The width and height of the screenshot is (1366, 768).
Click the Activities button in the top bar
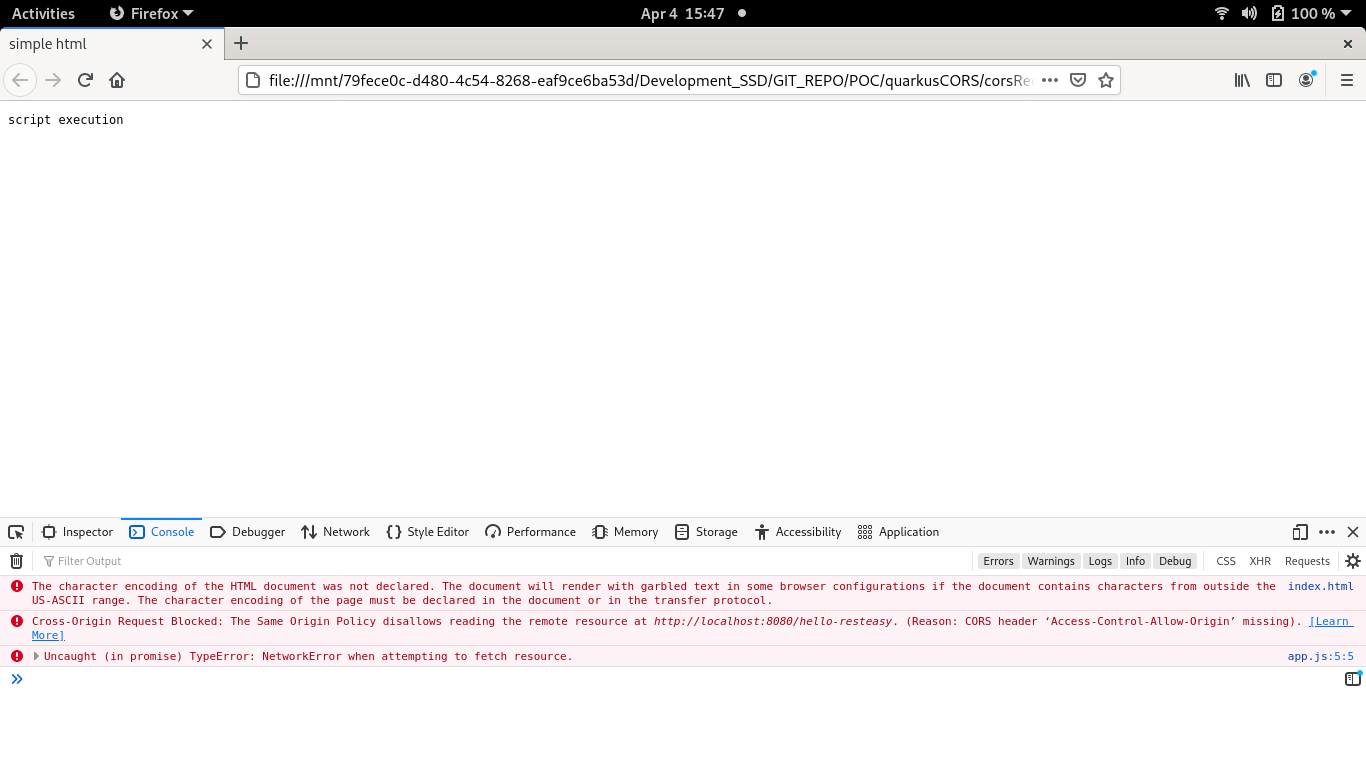click(x=43, y=14)
